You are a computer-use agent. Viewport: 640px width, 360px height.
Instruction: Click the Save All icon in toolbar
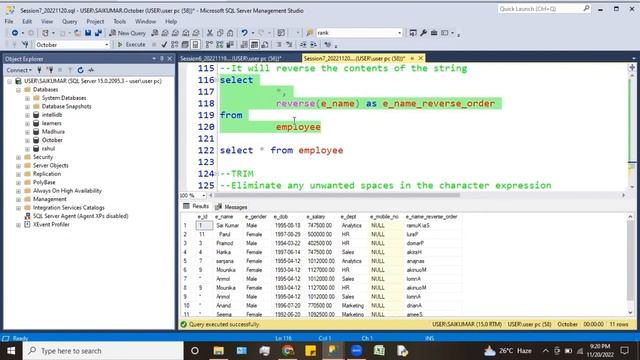[x=98, y=33]
